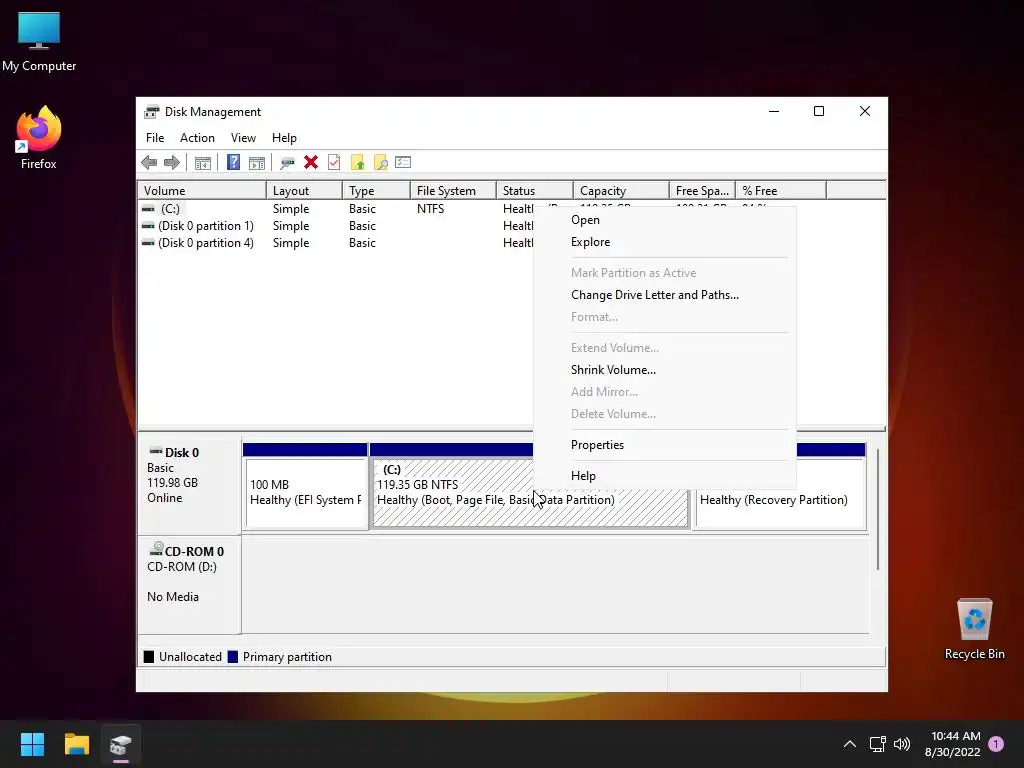Click NTFS cell in the (C:) row
Image resolution: width=1024 pixels, height=768 pixels.
tap(430, 209)
